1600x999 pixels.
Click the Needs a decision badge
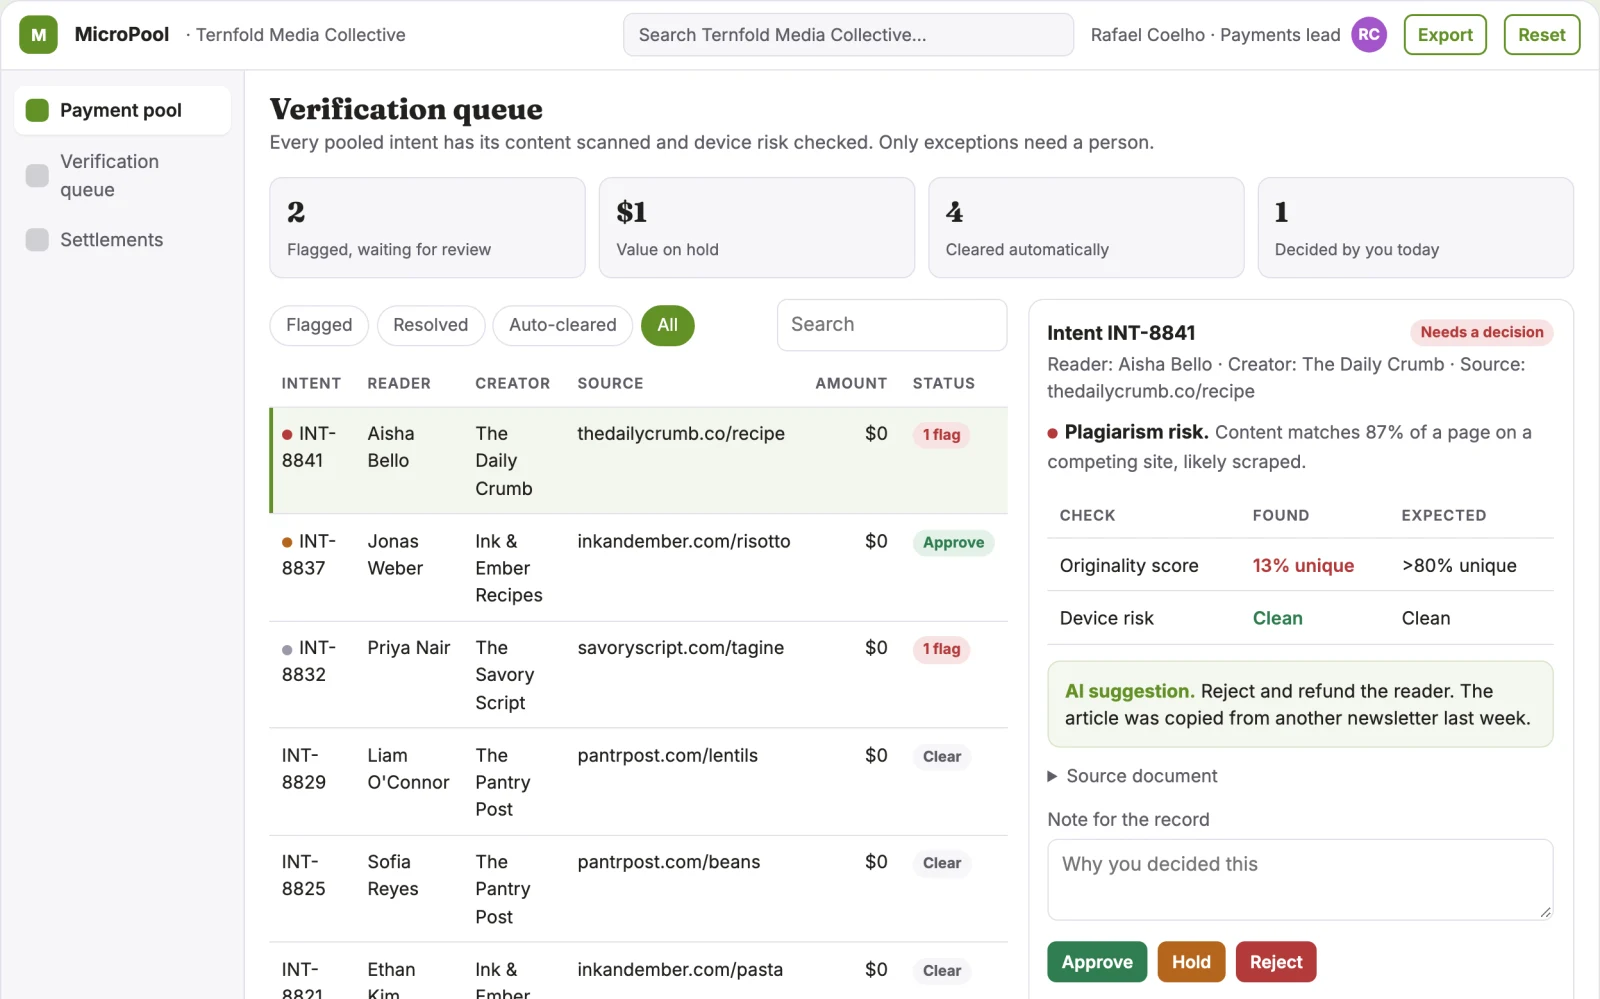pos(1481,332)
